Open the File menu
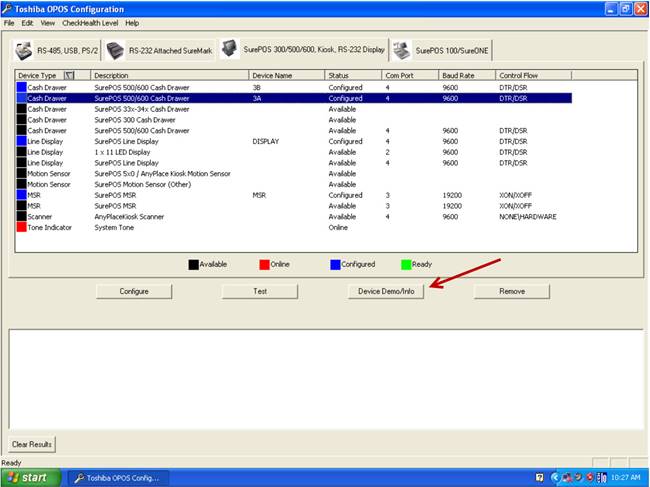The image size is (650, 487). [x=10, y=22]
